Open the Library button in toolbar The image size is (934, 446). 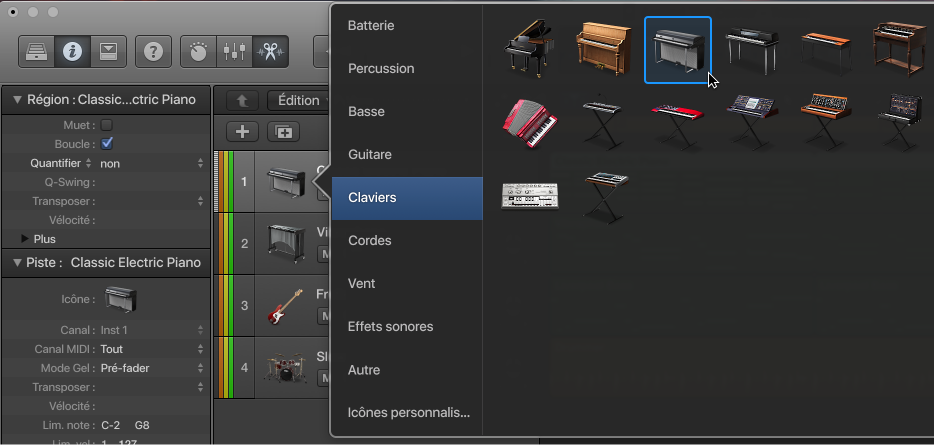(x=36, y=51)
